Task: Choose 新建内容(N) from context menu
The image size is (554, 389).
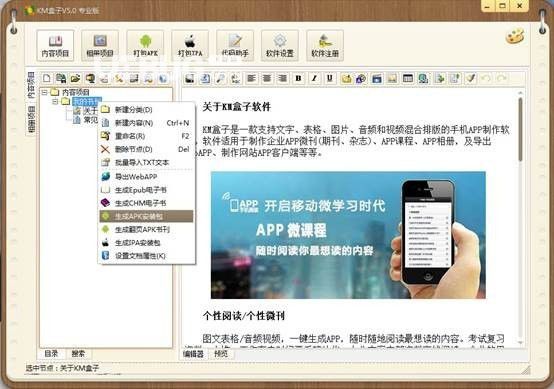Action: (x=147, y=123)
